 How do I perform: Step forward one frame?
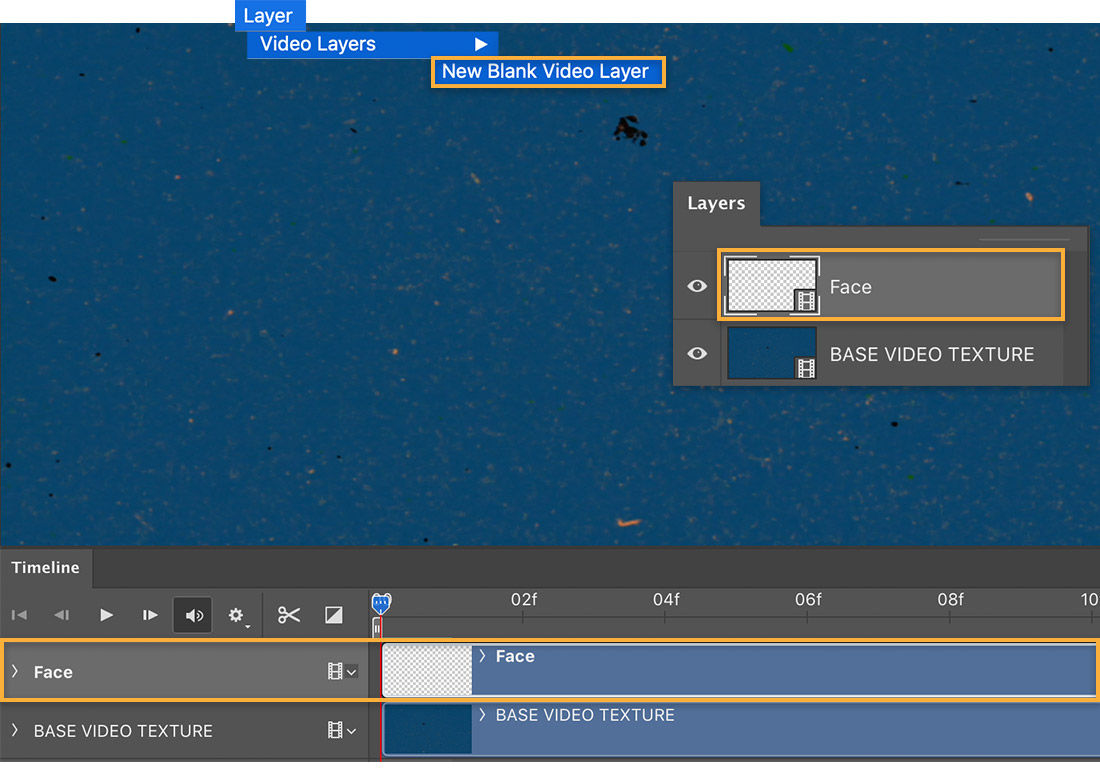coord(149,615)
